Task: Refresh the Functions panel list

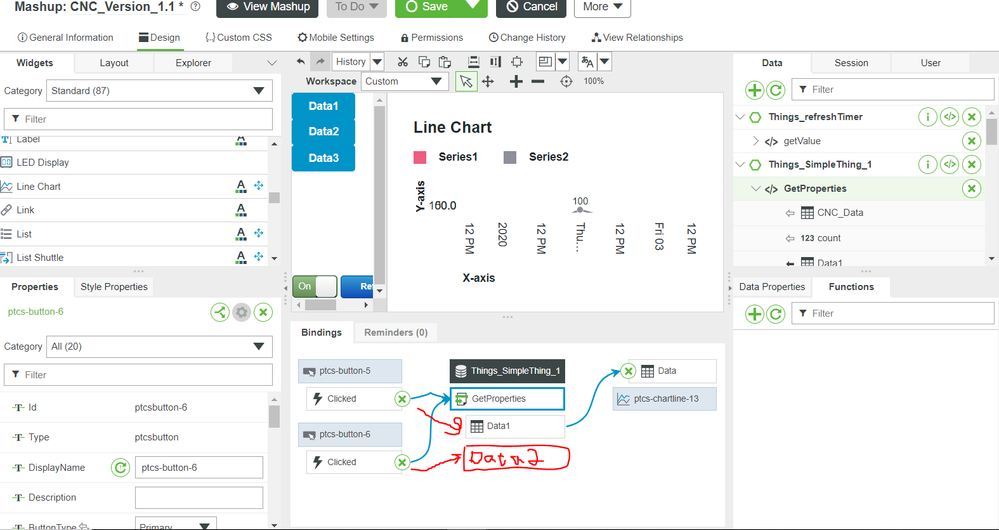Action: pos(775,313)
